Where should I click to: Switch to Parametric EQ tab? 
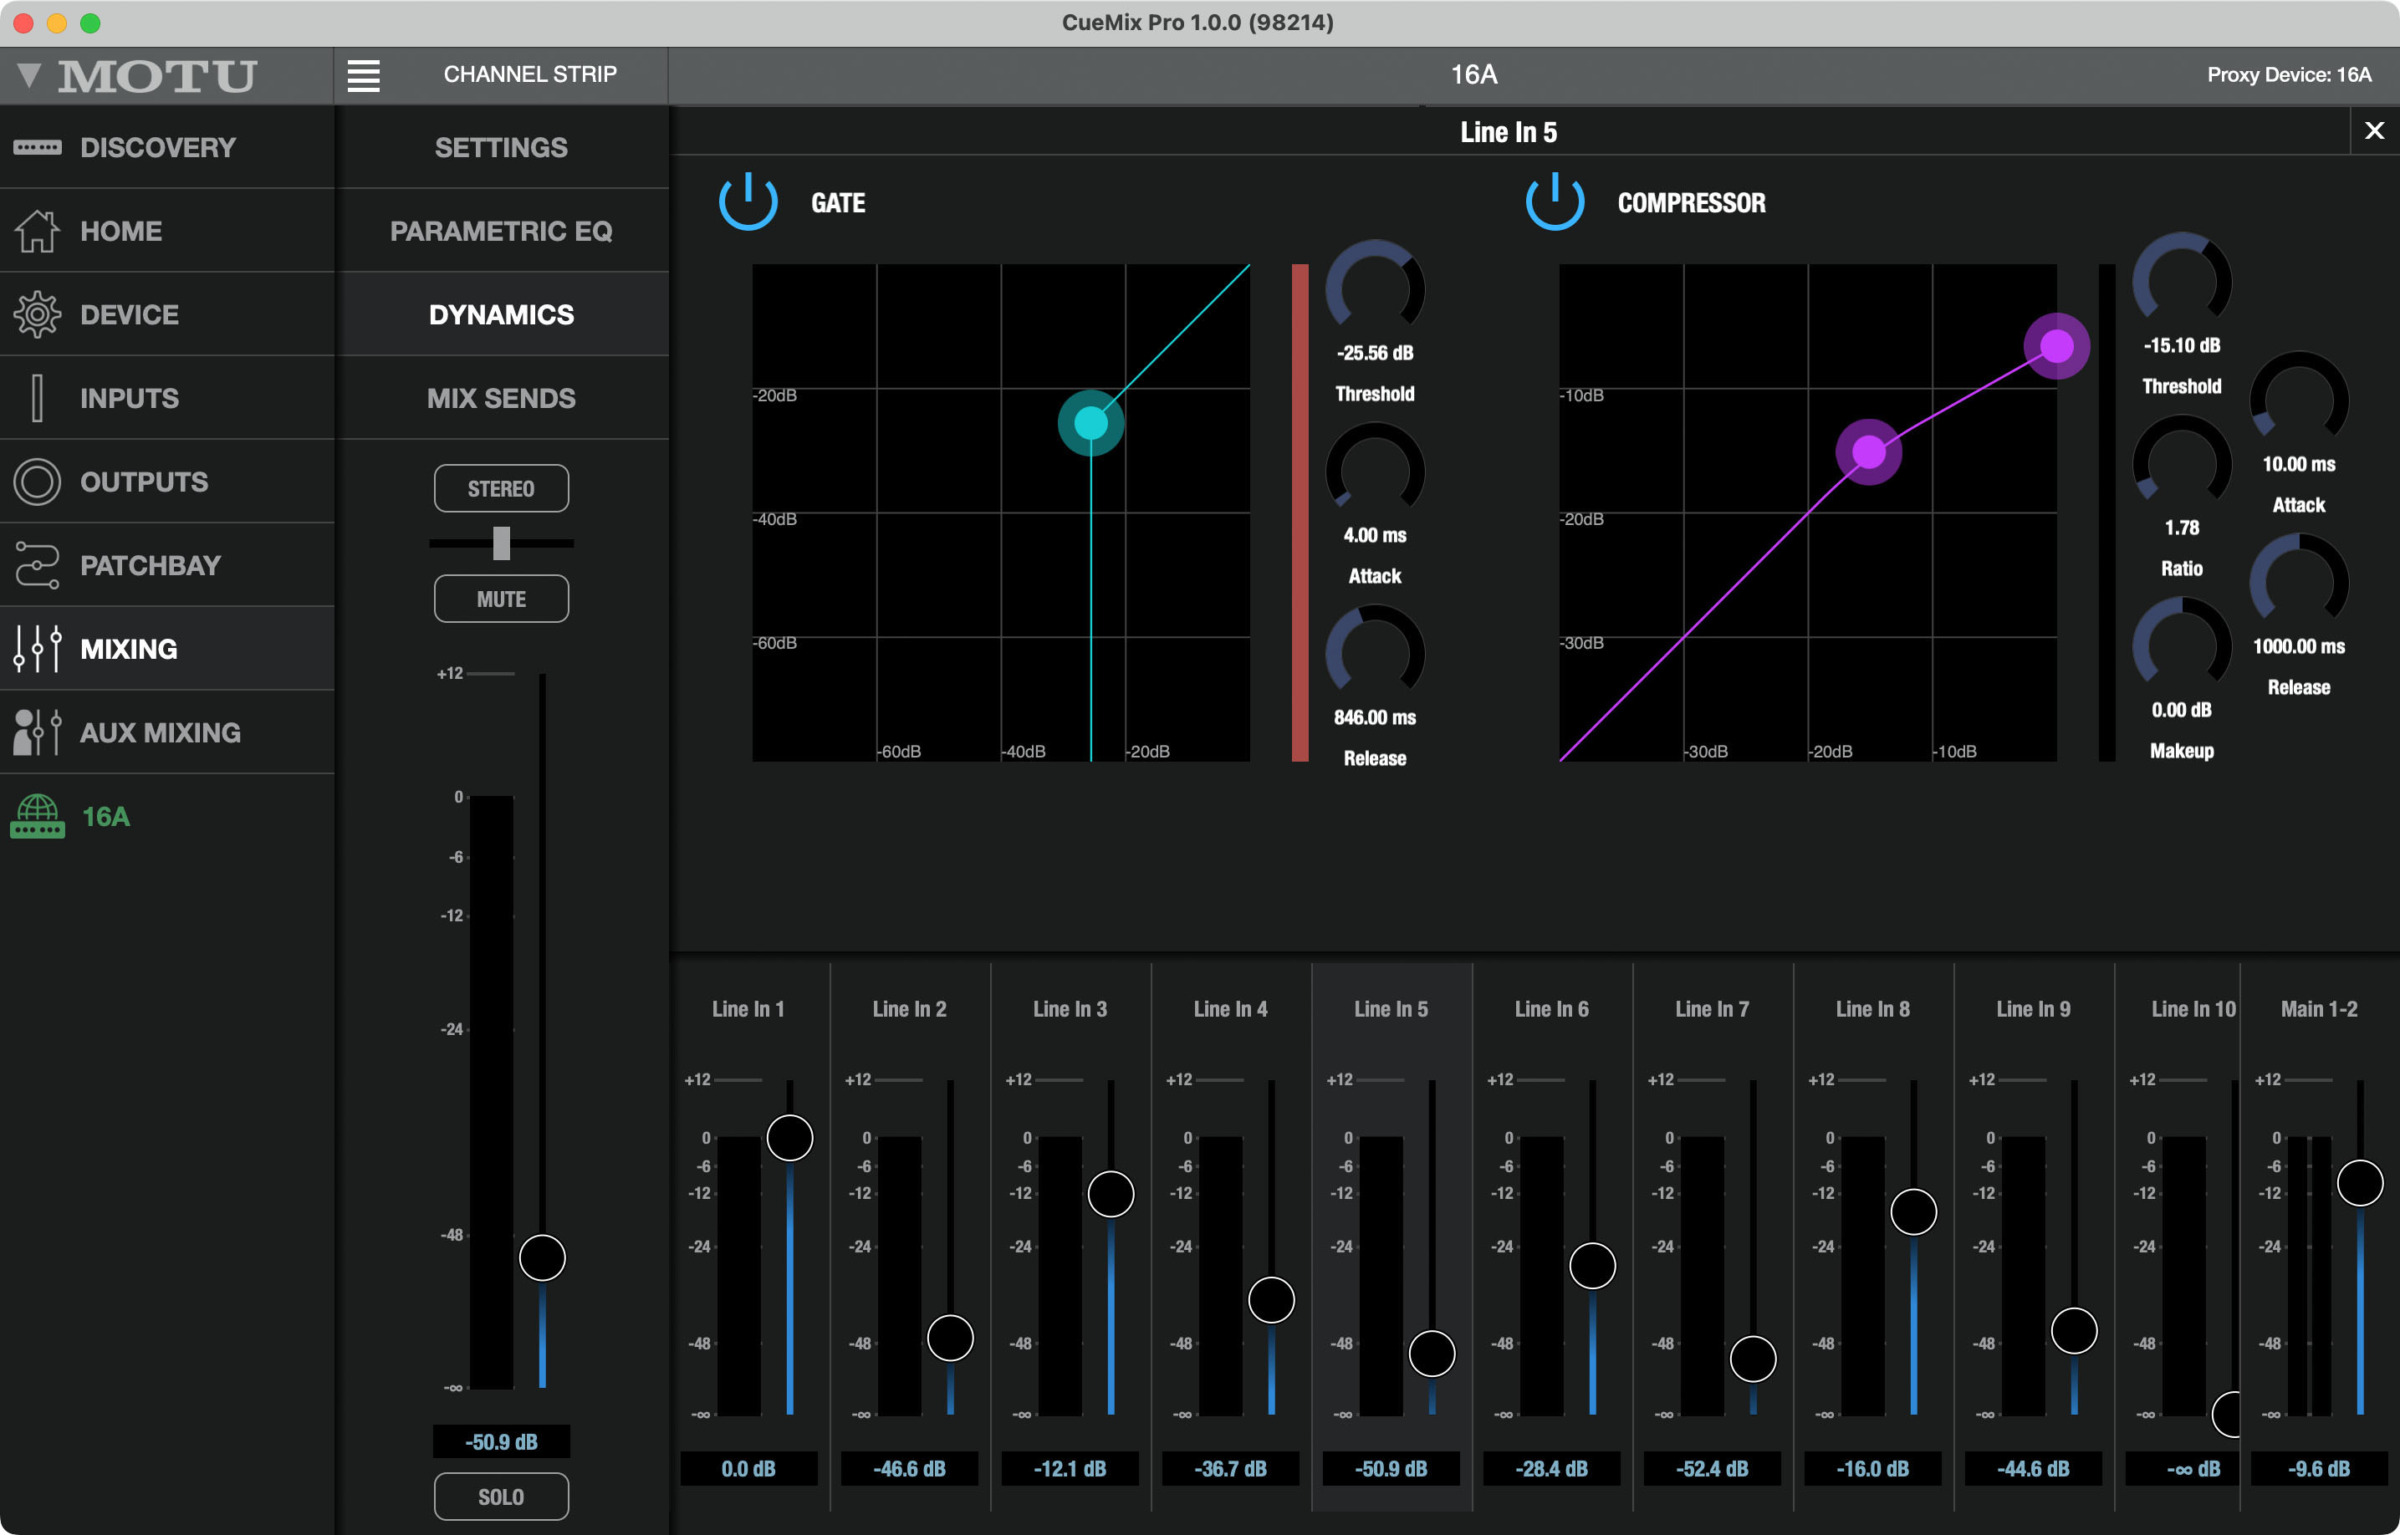[501, 231]
